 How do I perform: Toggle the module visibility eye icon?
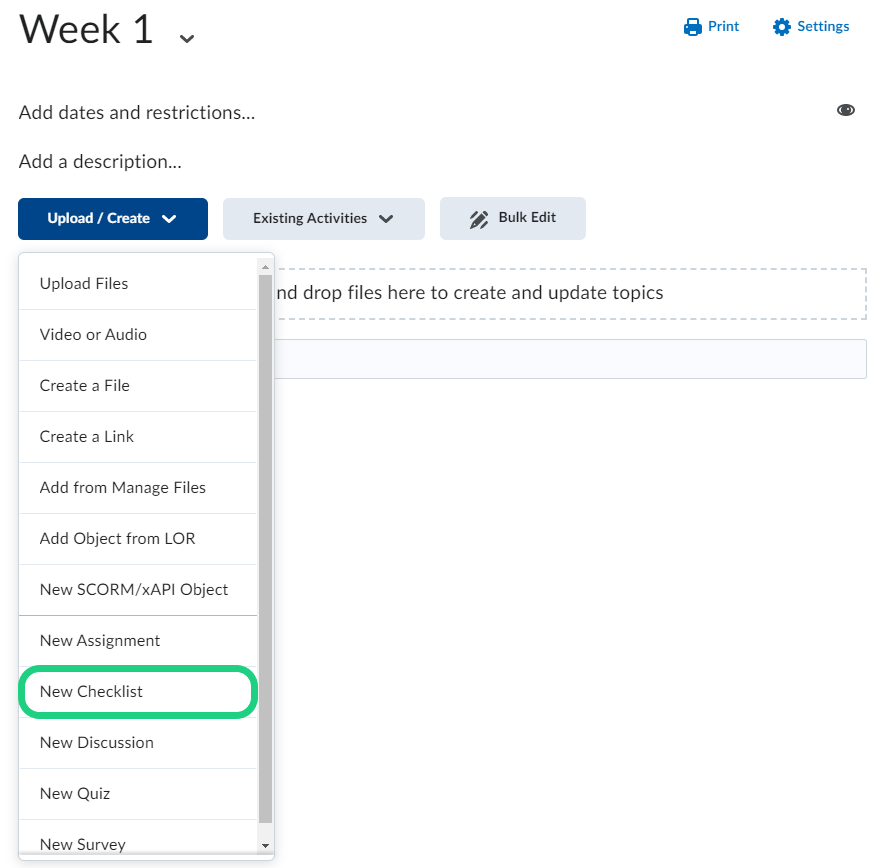[846, 110]
